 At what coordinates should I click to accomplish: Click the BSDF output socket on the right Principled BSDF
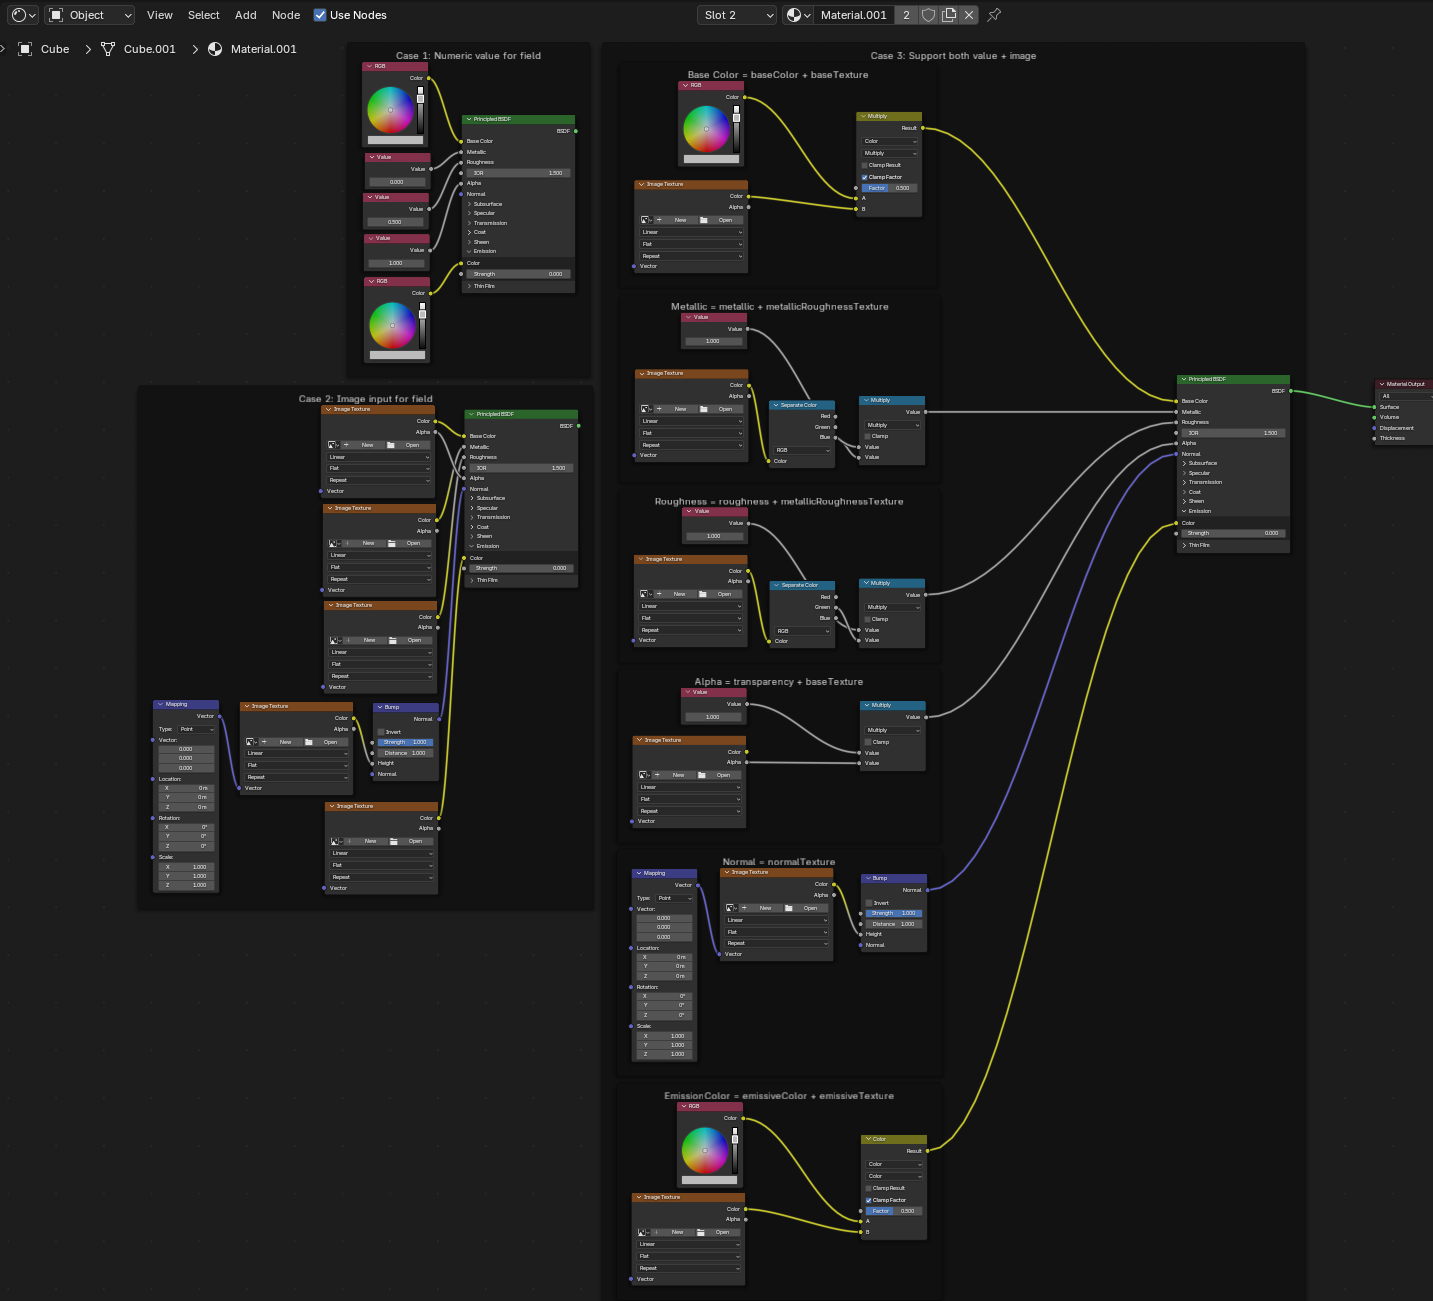pyautogui.click(x=1290, y=391)
